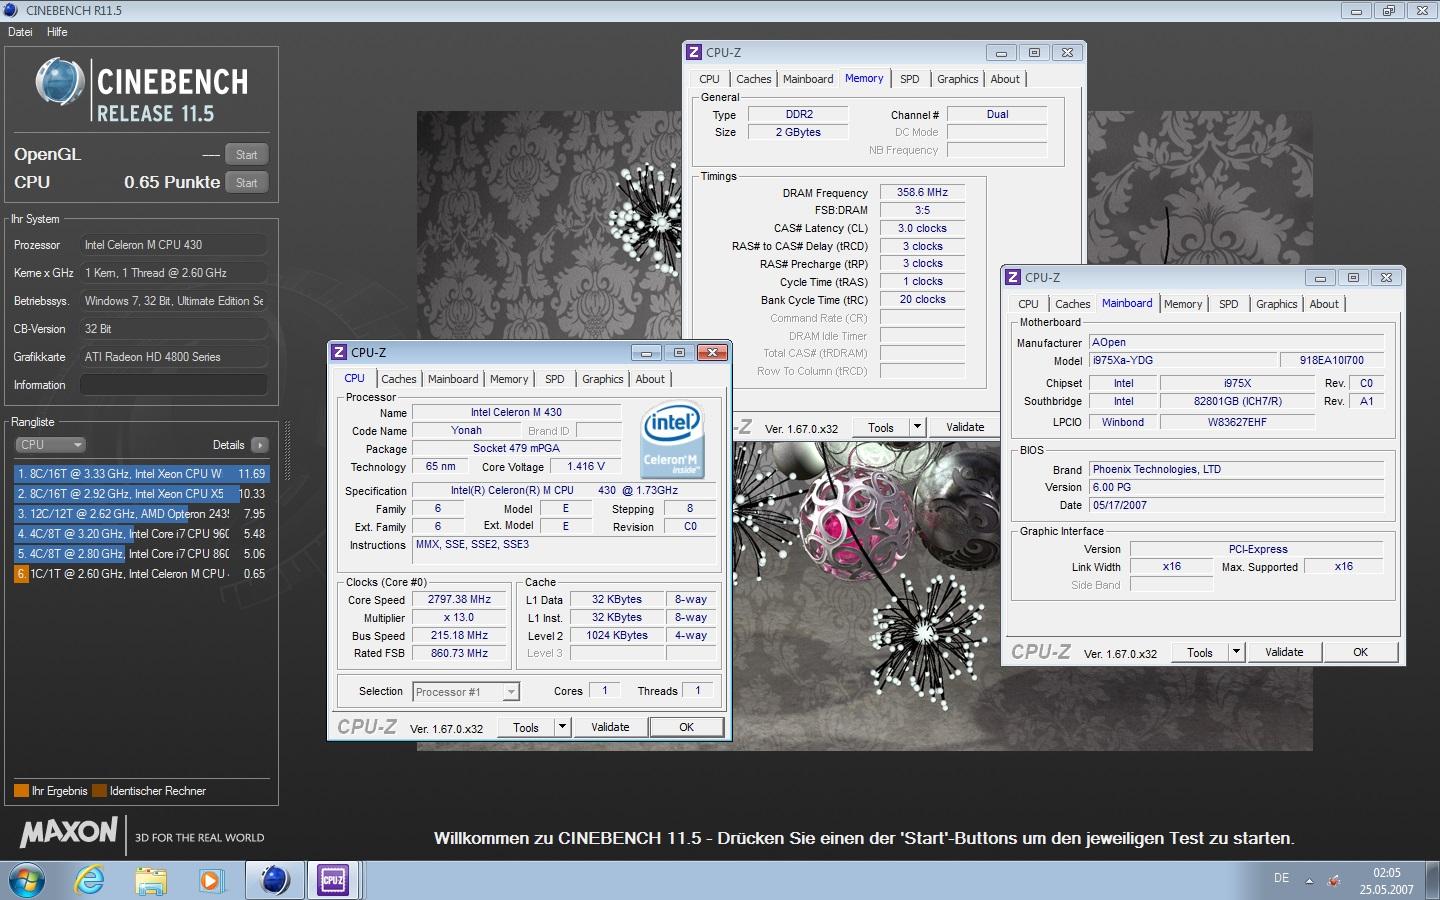
Task: Open Memory tab in CPU-Z Mainboard window
Action: (1183, 304)
